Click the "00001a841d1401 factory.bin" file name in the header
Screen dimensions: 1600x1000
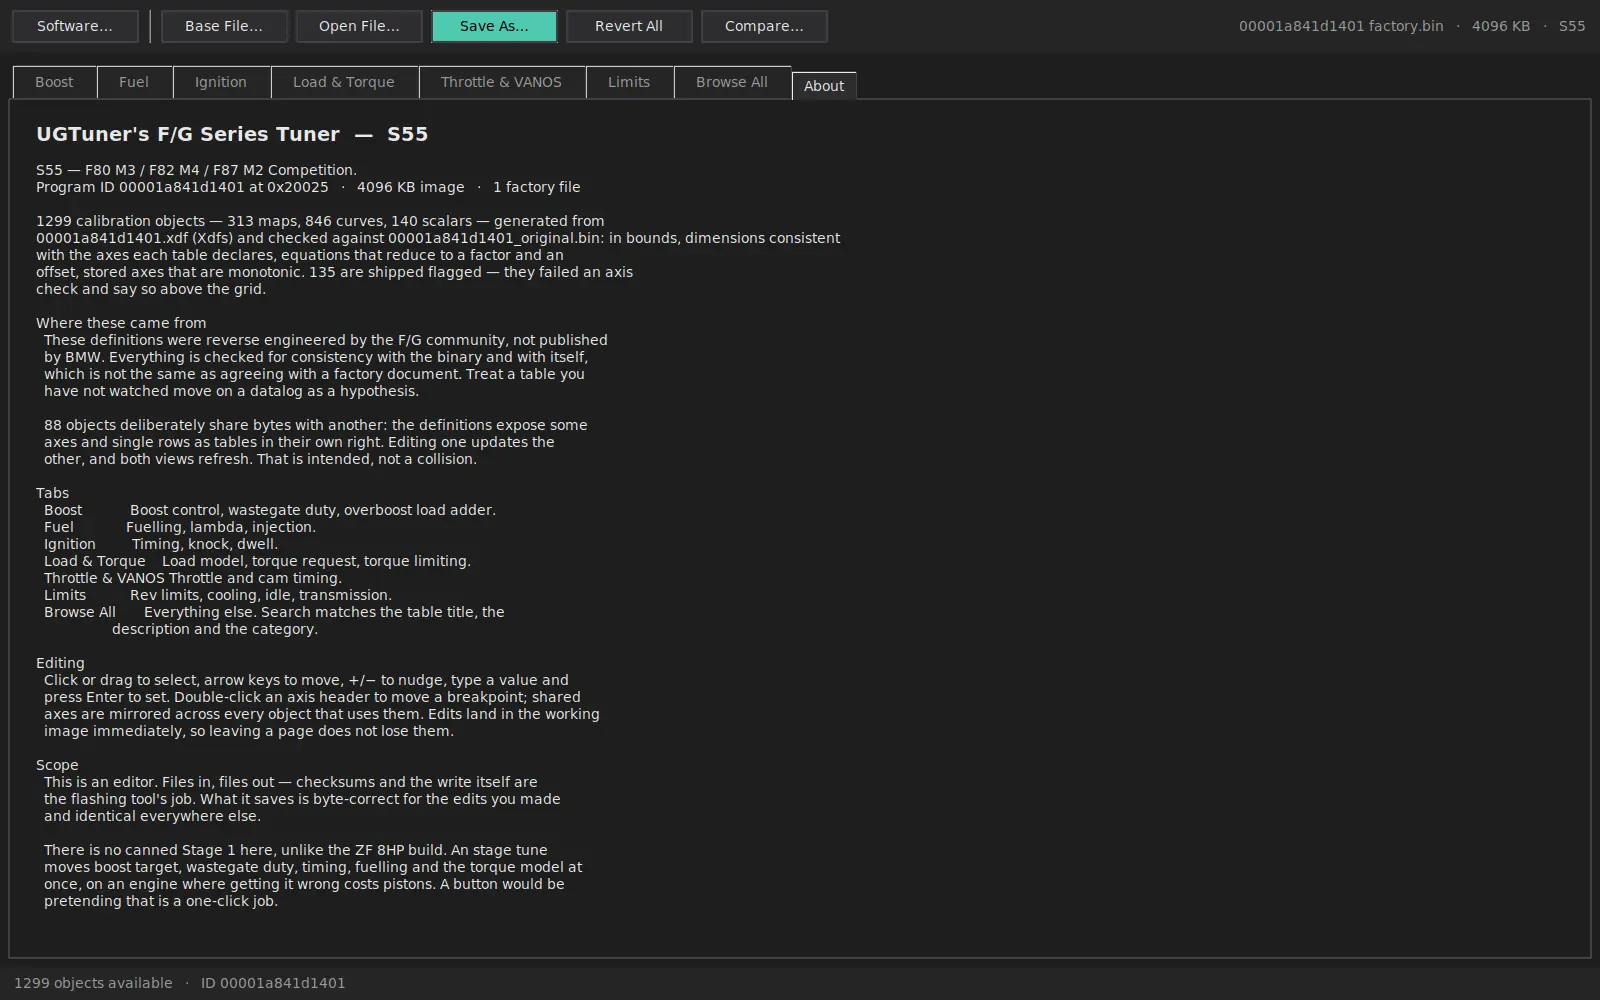pos(1341,26)
